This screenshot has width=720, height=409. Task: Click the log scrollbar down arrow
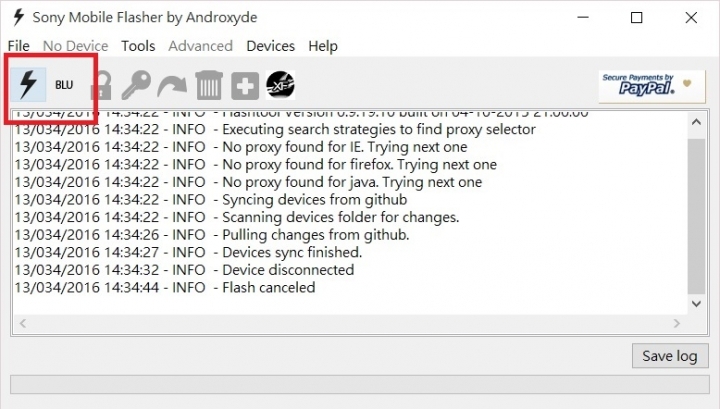coord(696,304)
